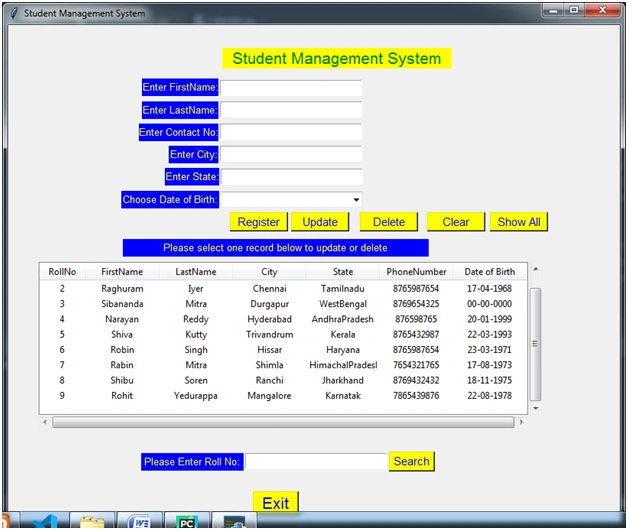Viewport: 629px width, 532px height.
Task: Click the Update button
Action: point(320,222)
